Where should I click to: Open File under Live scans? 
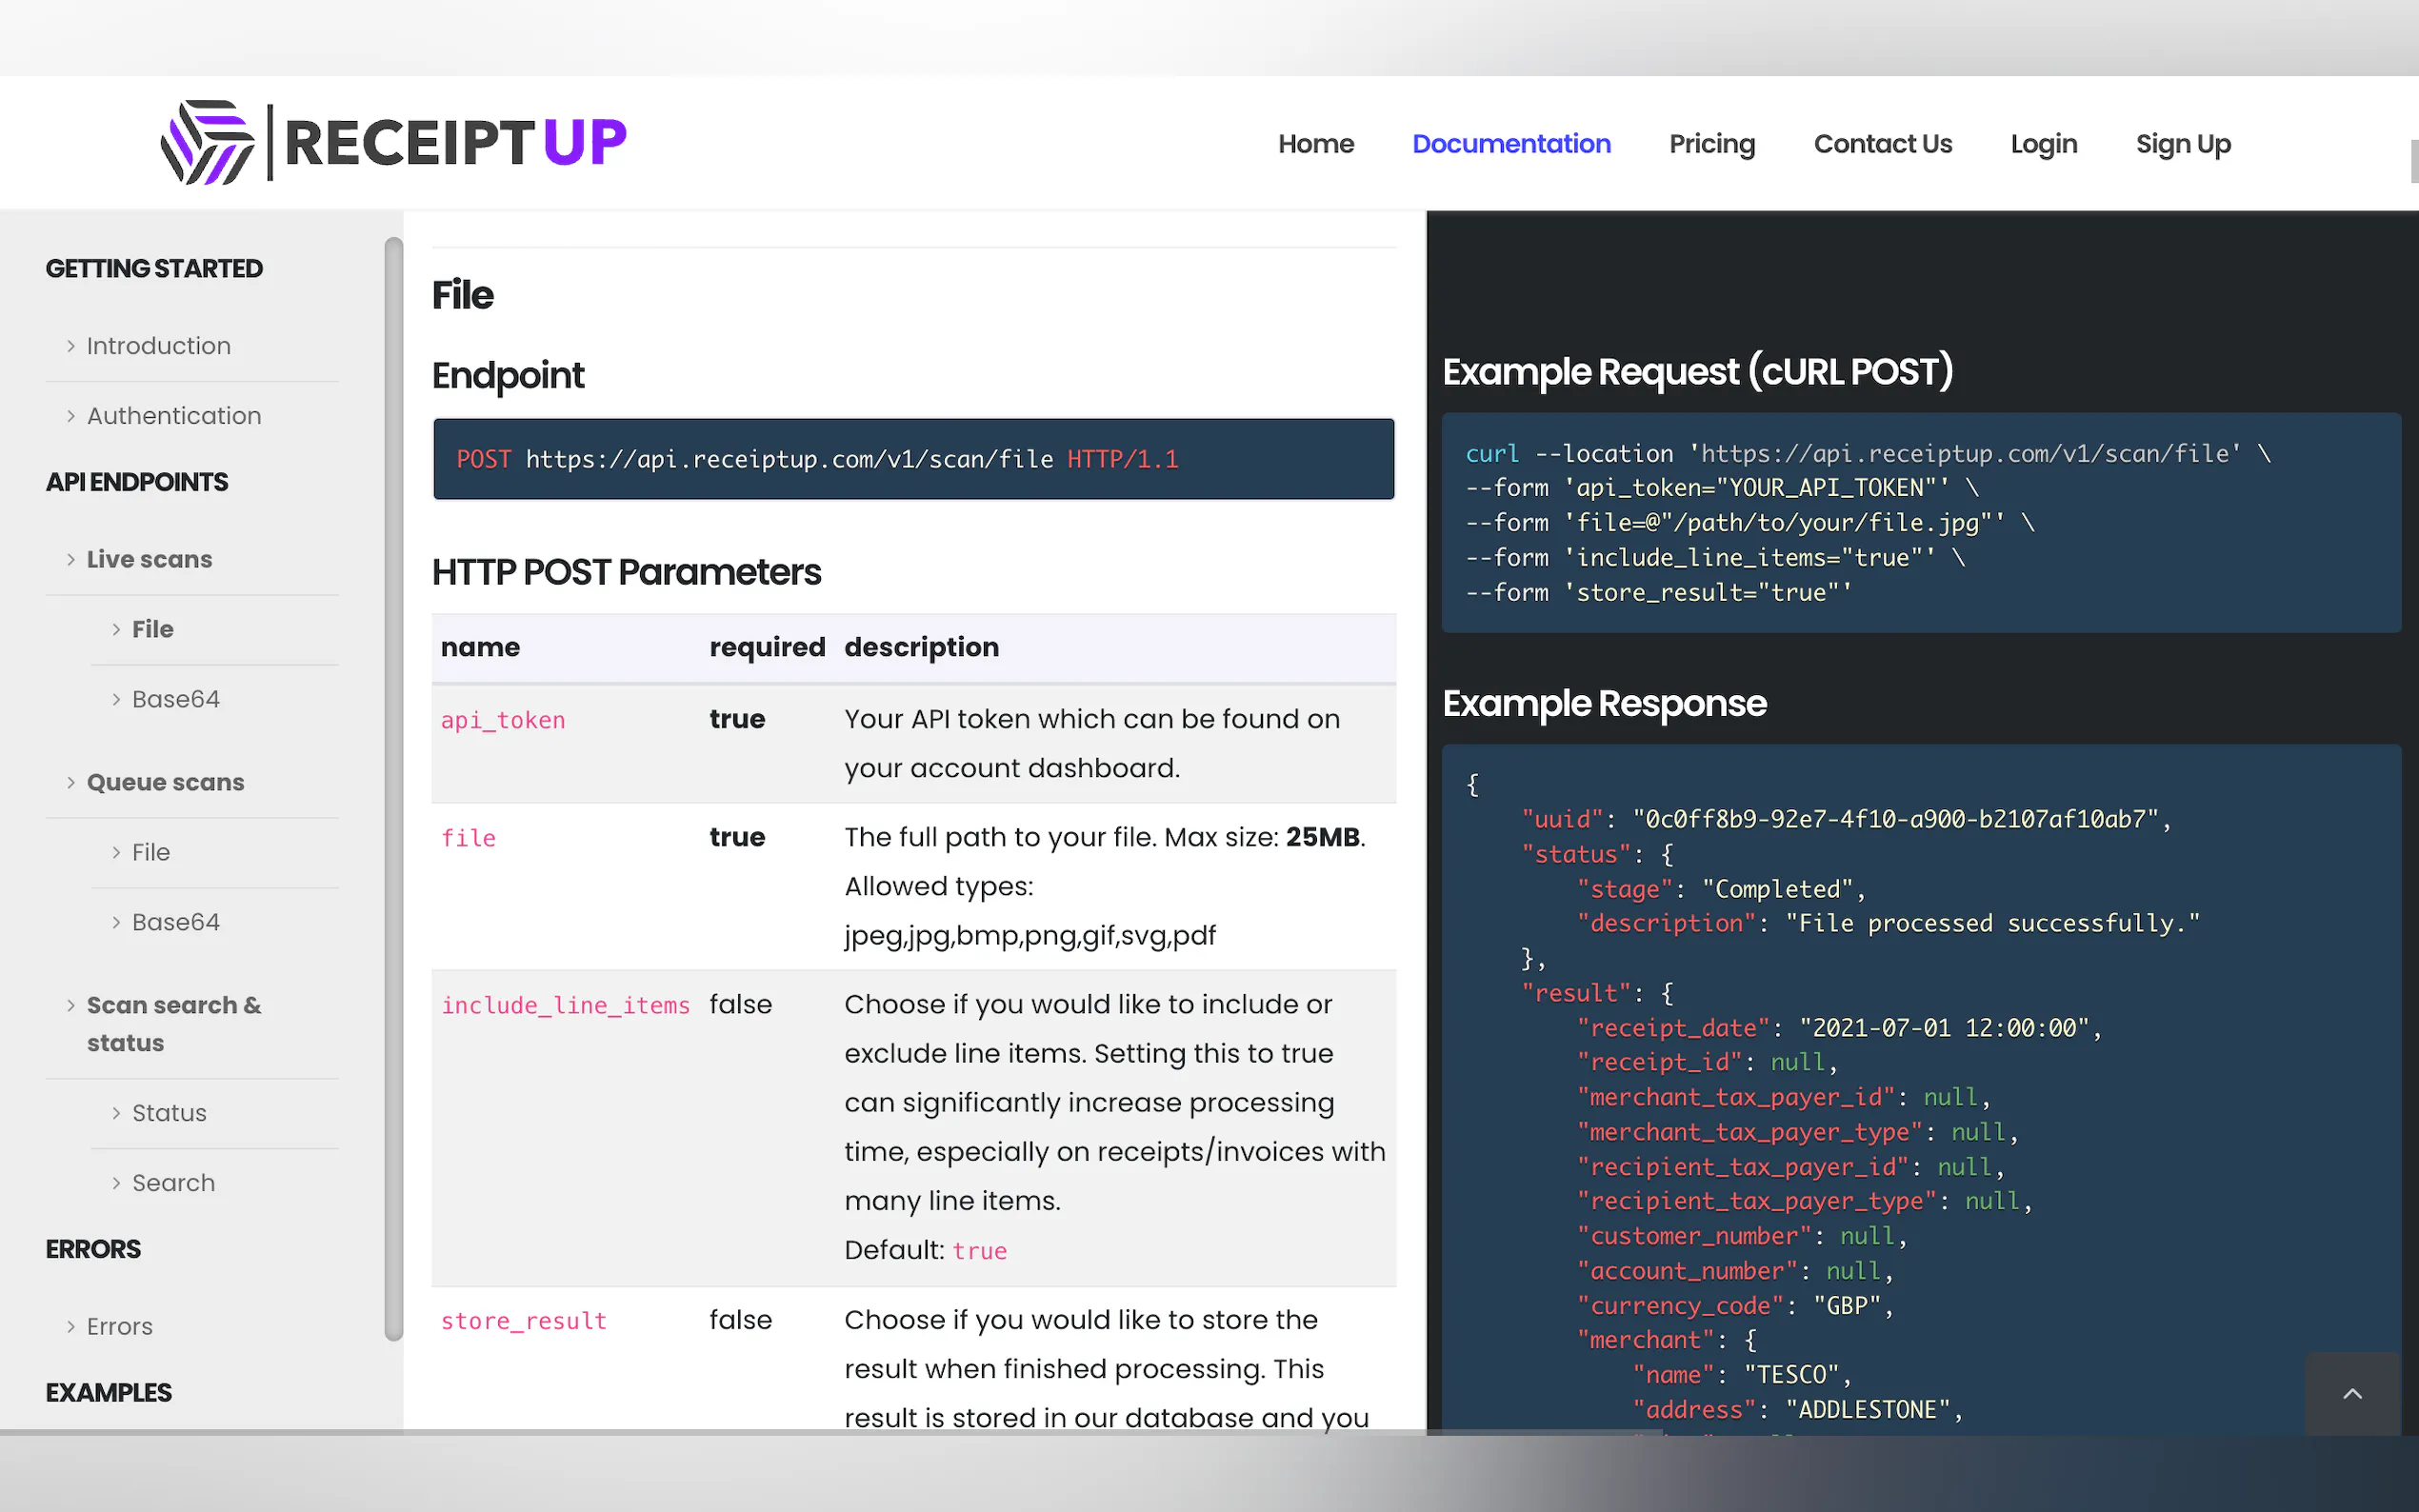point(152,629)
